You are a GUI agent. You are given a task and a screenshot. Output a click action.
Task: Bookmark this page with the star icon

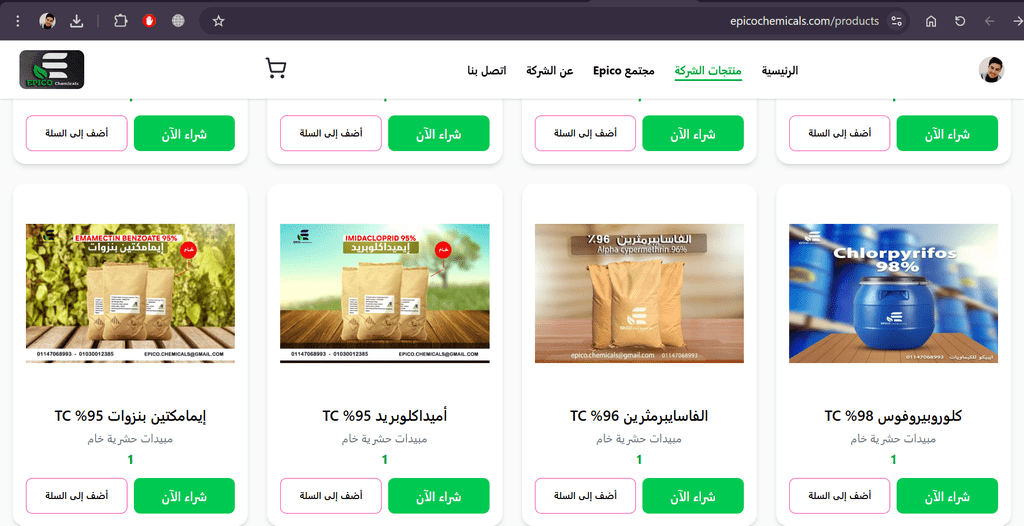219,21
